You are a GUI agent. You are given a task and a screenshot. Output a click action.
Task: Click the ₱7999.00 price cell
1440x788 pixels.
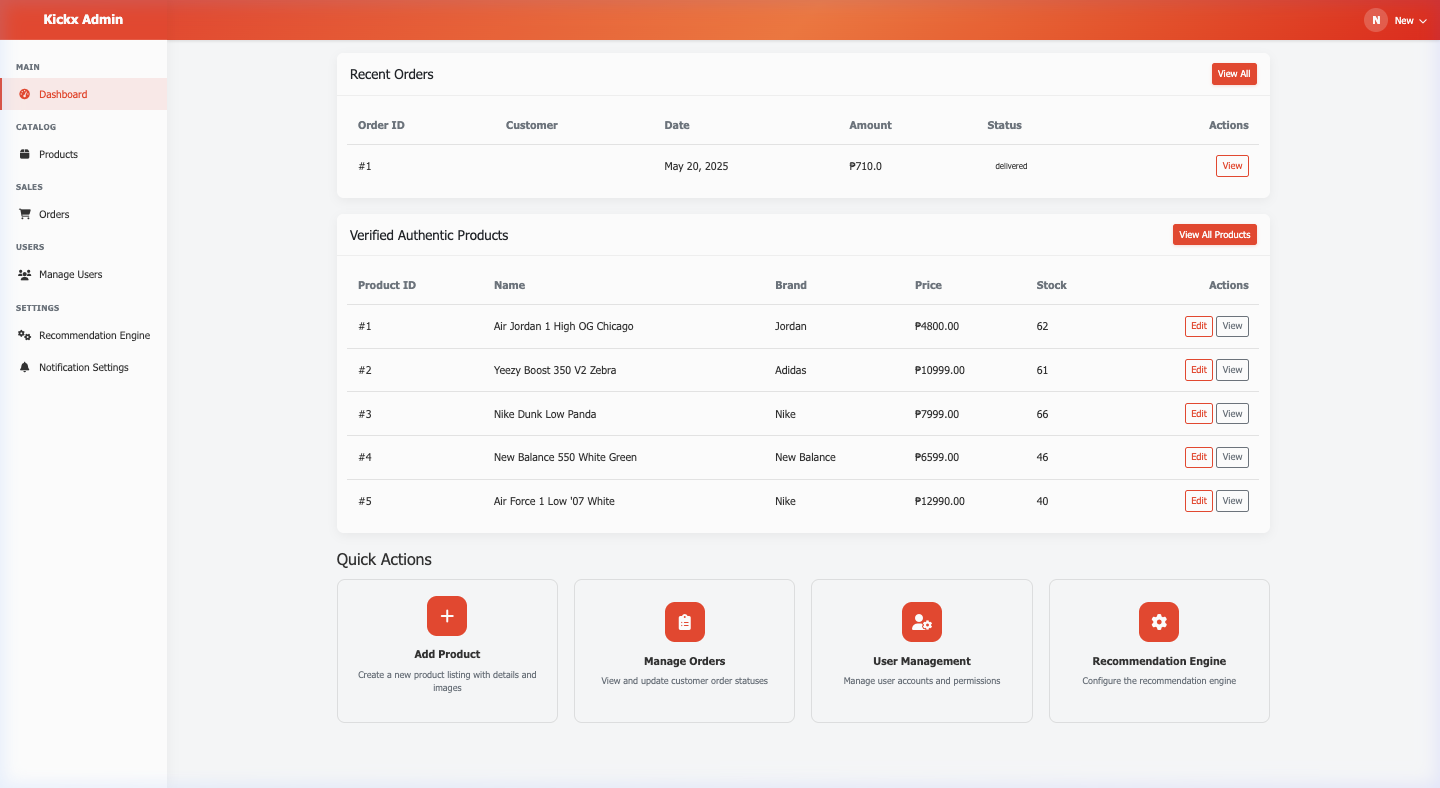point(937,414)
